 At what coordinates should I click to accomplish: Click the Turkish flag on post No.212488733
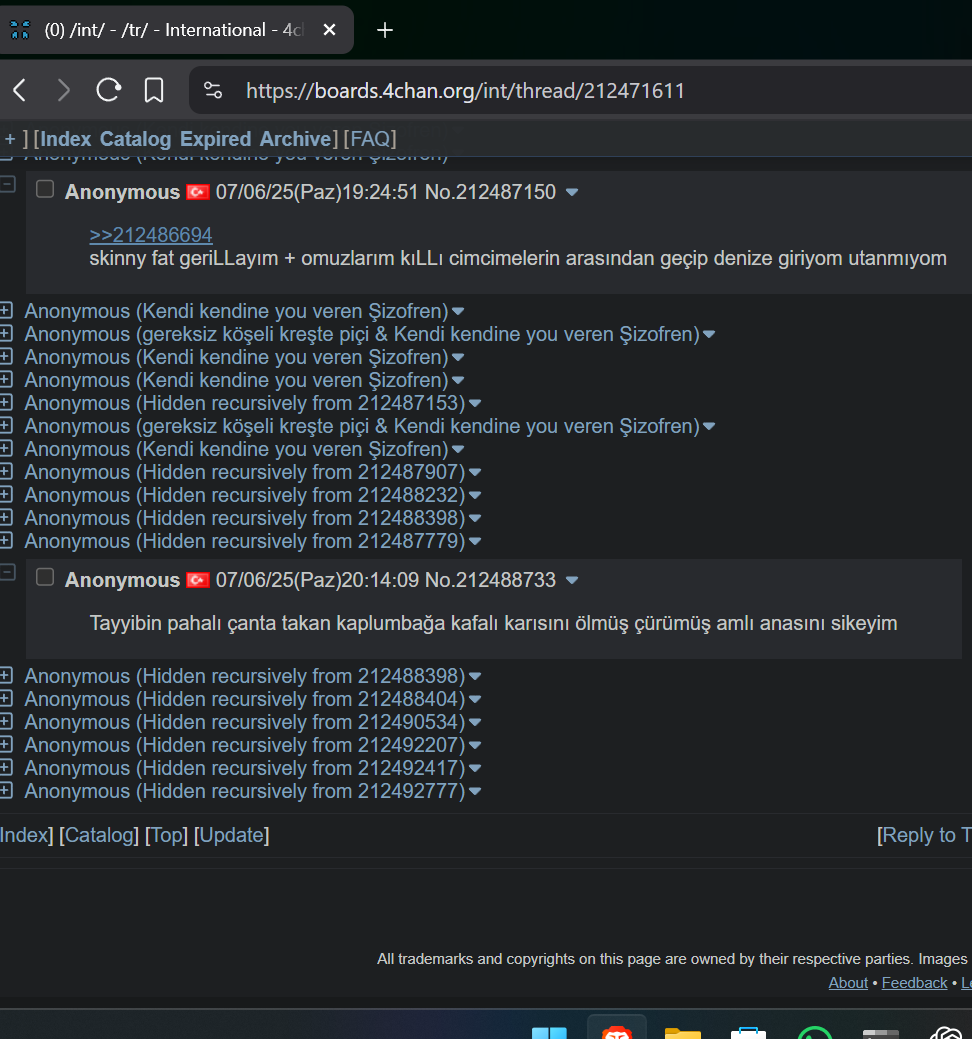(197, 580)
